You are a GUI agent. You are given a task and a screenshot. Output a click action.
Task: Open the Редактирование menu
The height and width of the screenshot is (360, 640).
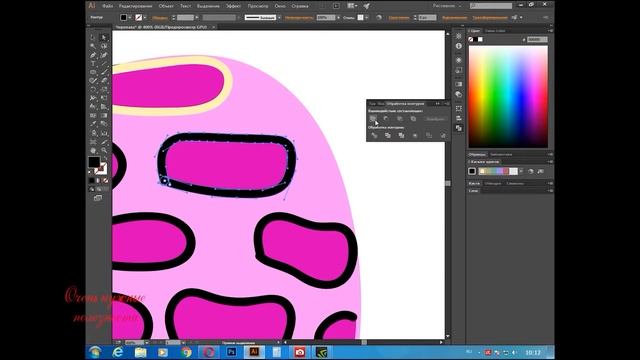pyautogui.click(x=136, y=6)
